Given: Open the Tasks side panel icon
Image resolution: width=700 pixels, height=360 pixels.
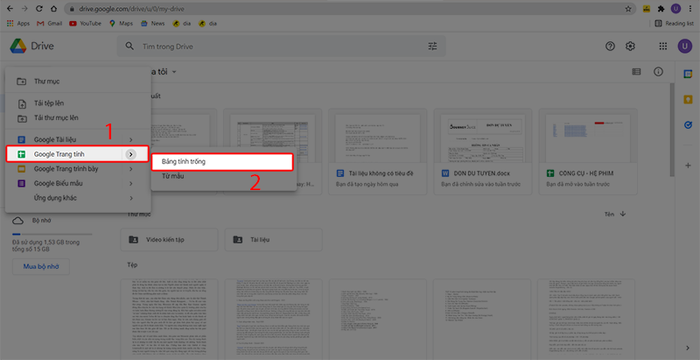Looking at the screenshot, I should tap(688, 125).
